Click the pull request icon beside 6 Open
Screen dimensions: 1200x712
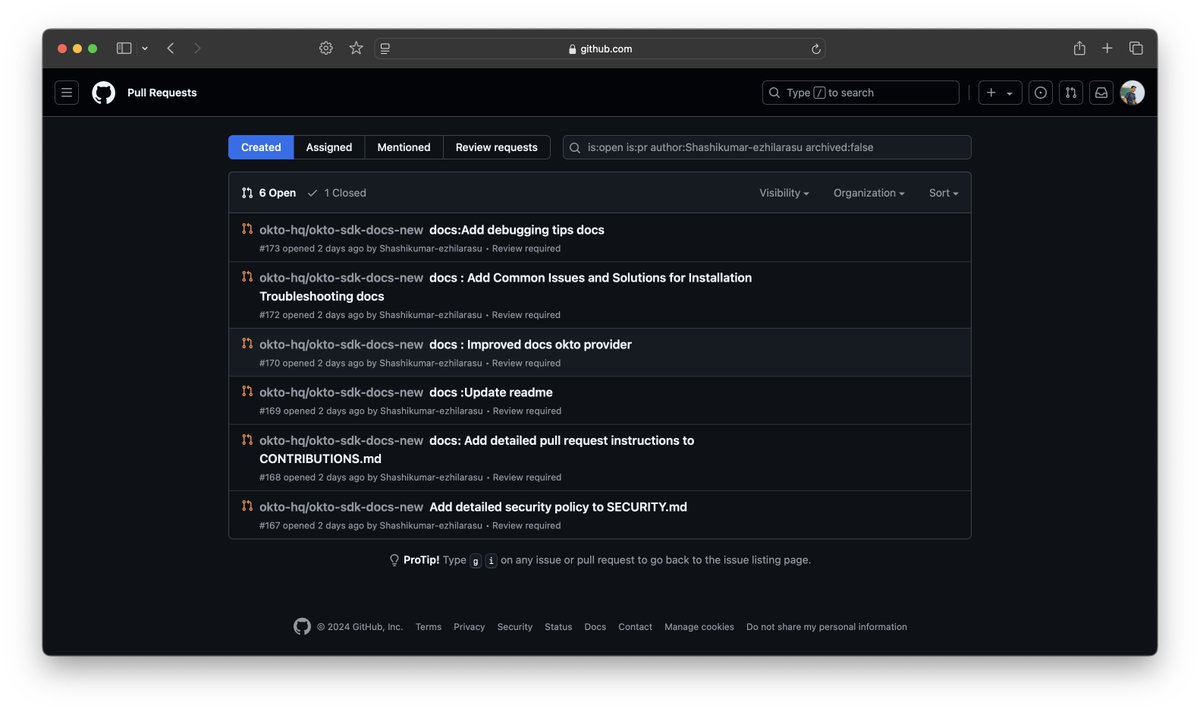(x=247, y=193)
